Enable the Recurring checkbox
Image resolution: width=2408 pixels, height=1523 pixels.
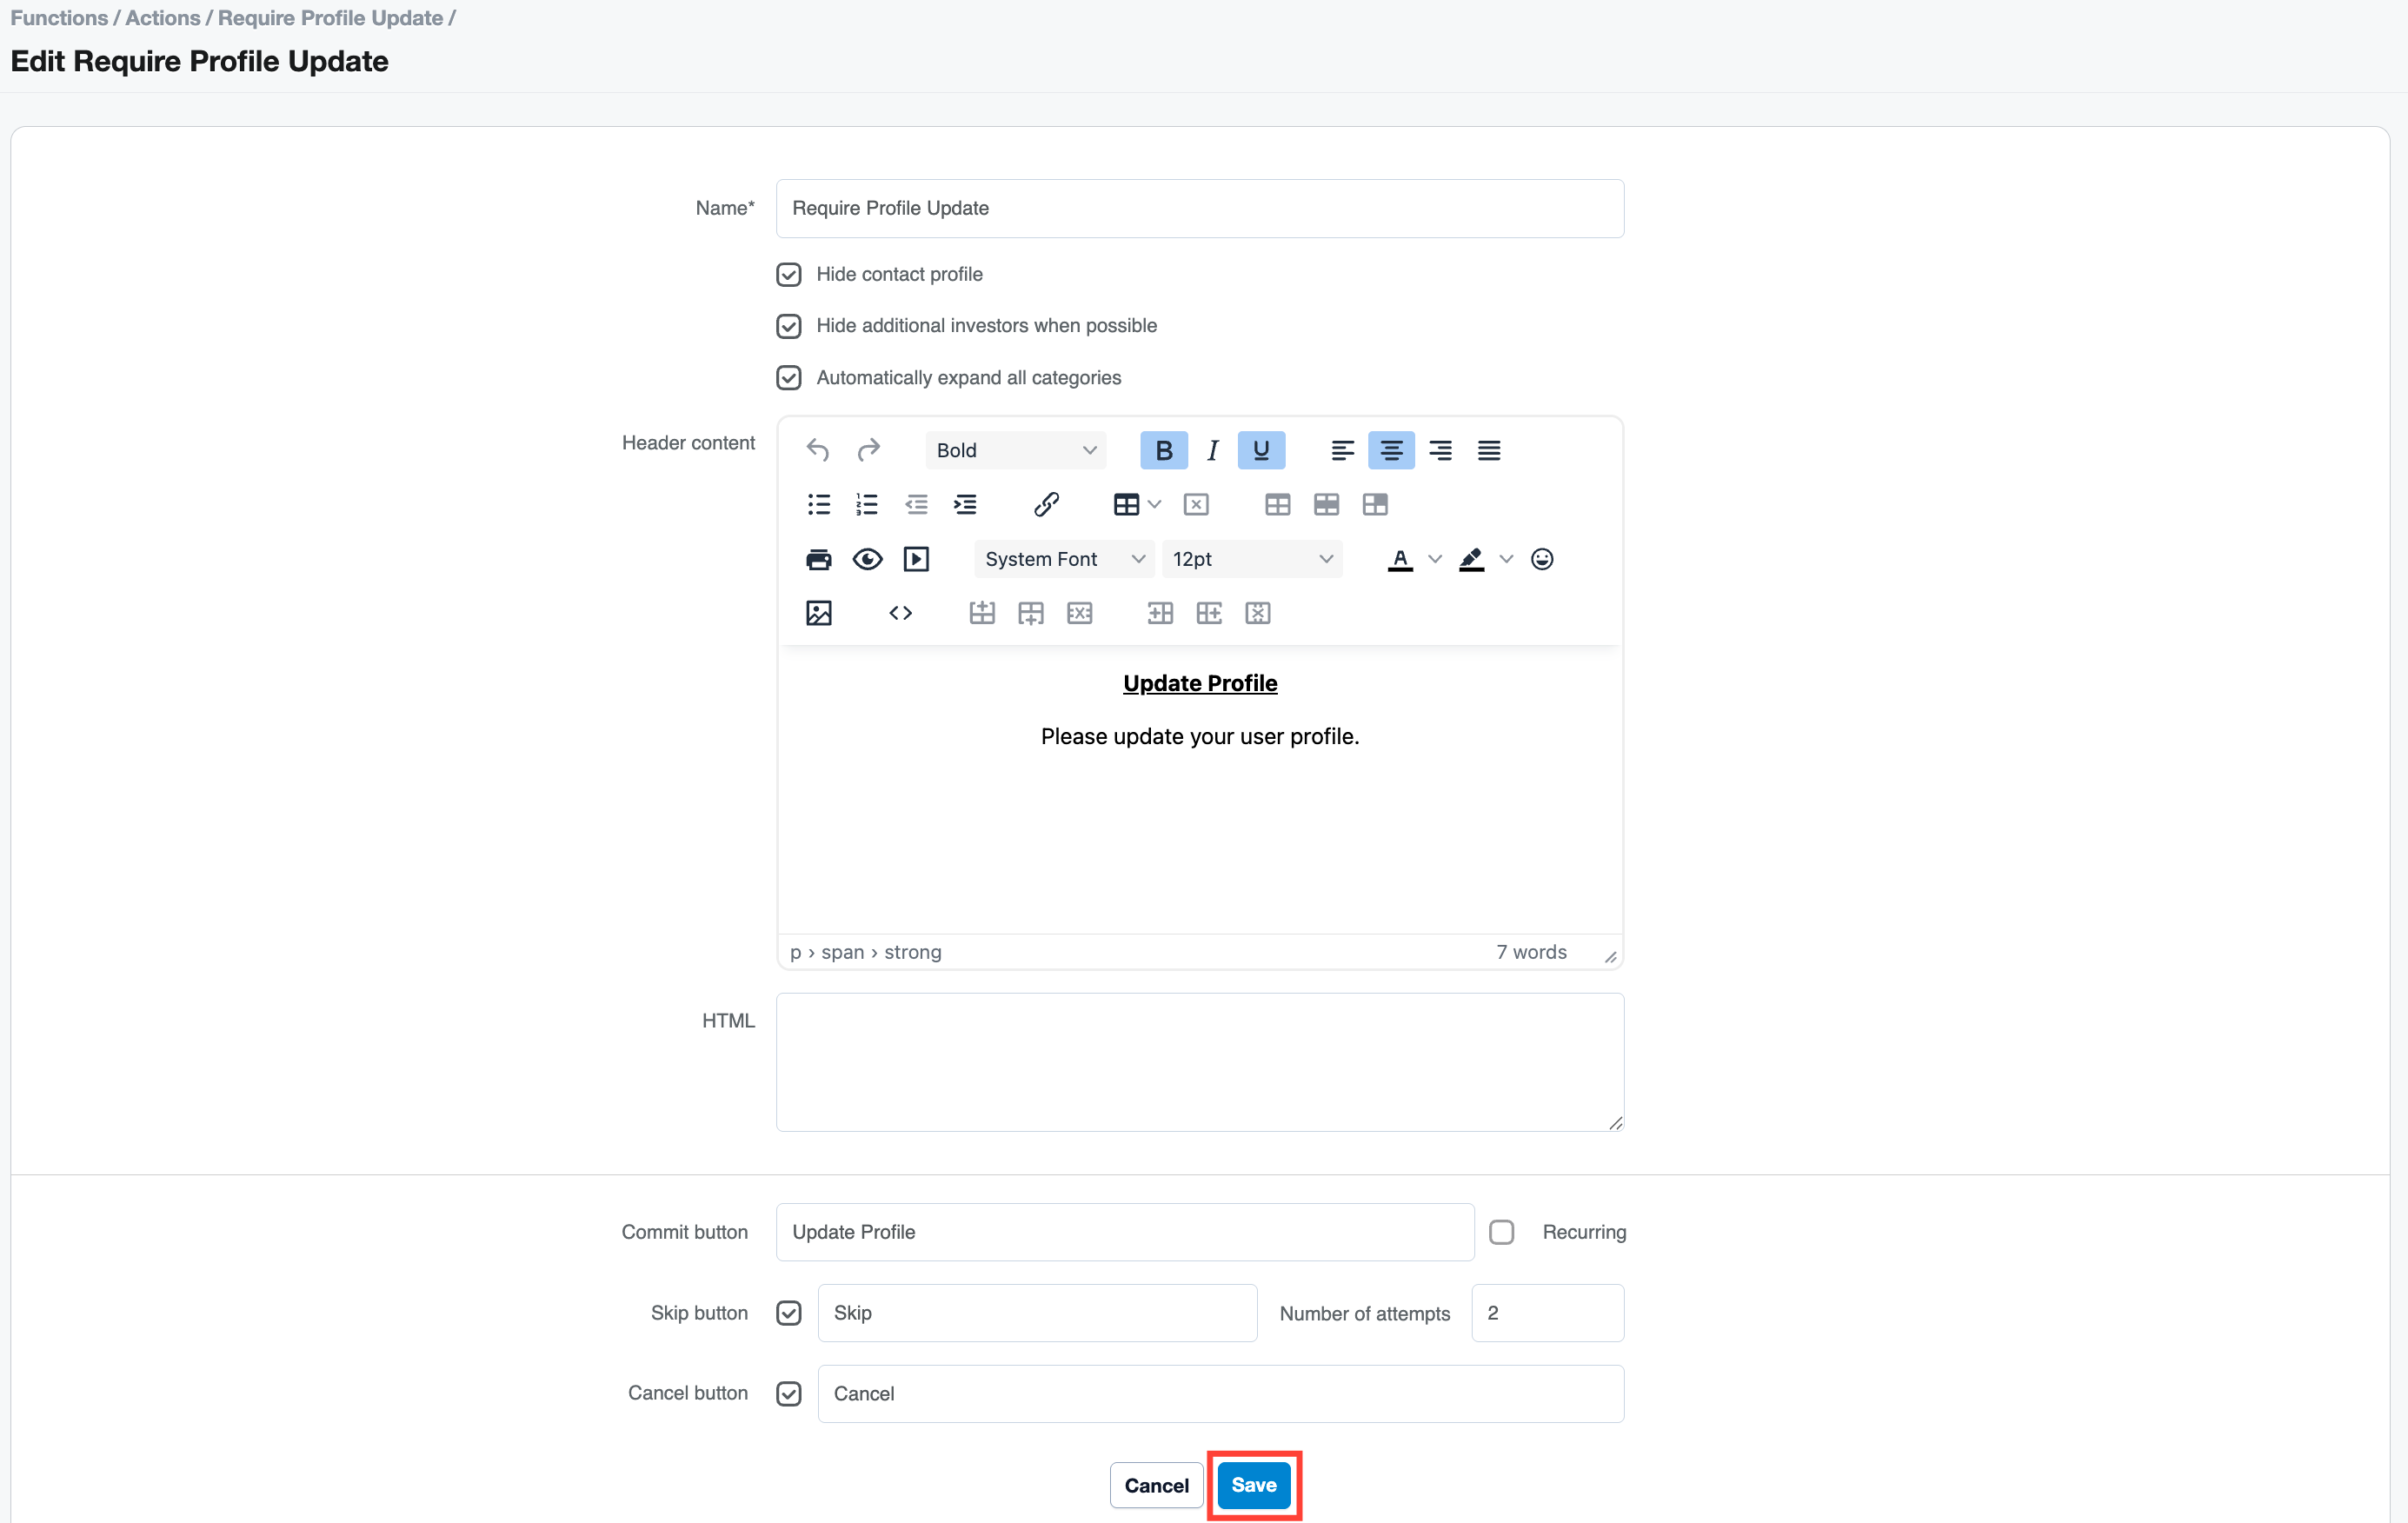[1501, 1232]
